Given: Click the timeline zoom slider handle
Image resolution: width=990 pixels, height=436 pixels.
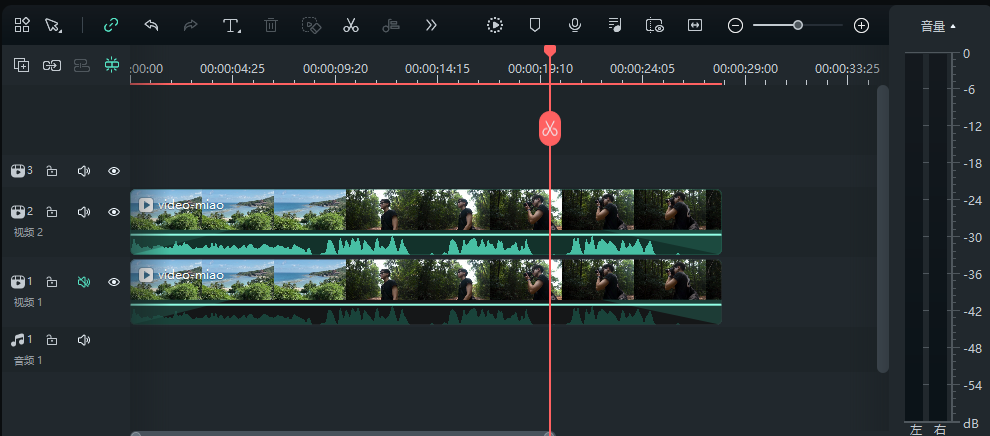Looking at the screenshot, I should 798,25.
